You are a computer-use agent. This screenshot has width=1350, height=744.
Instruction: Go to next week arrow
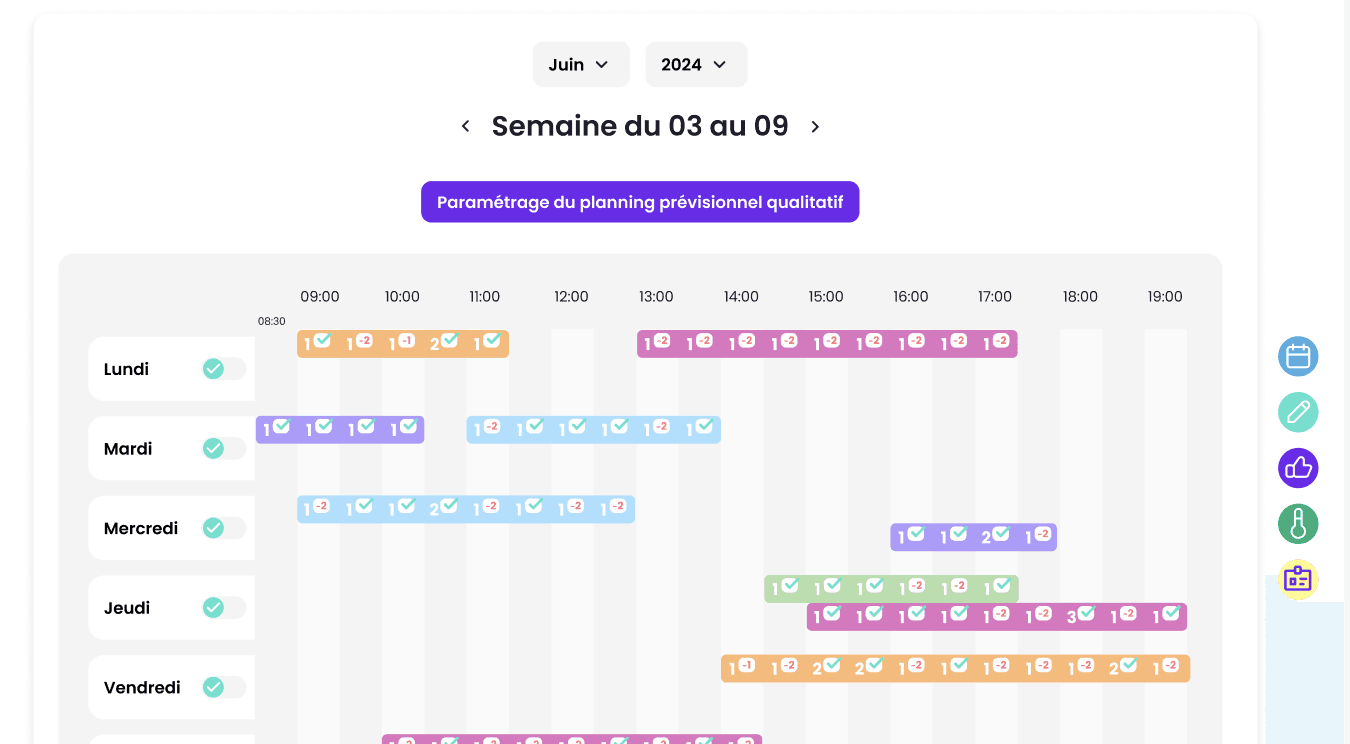click(815, 126)
